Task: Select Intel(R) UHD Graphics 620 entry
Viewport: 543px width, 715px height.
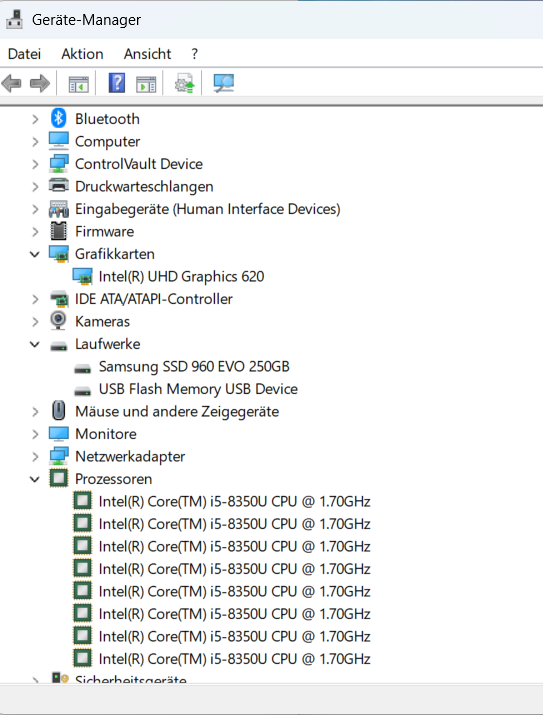Action: click(181, 276)
